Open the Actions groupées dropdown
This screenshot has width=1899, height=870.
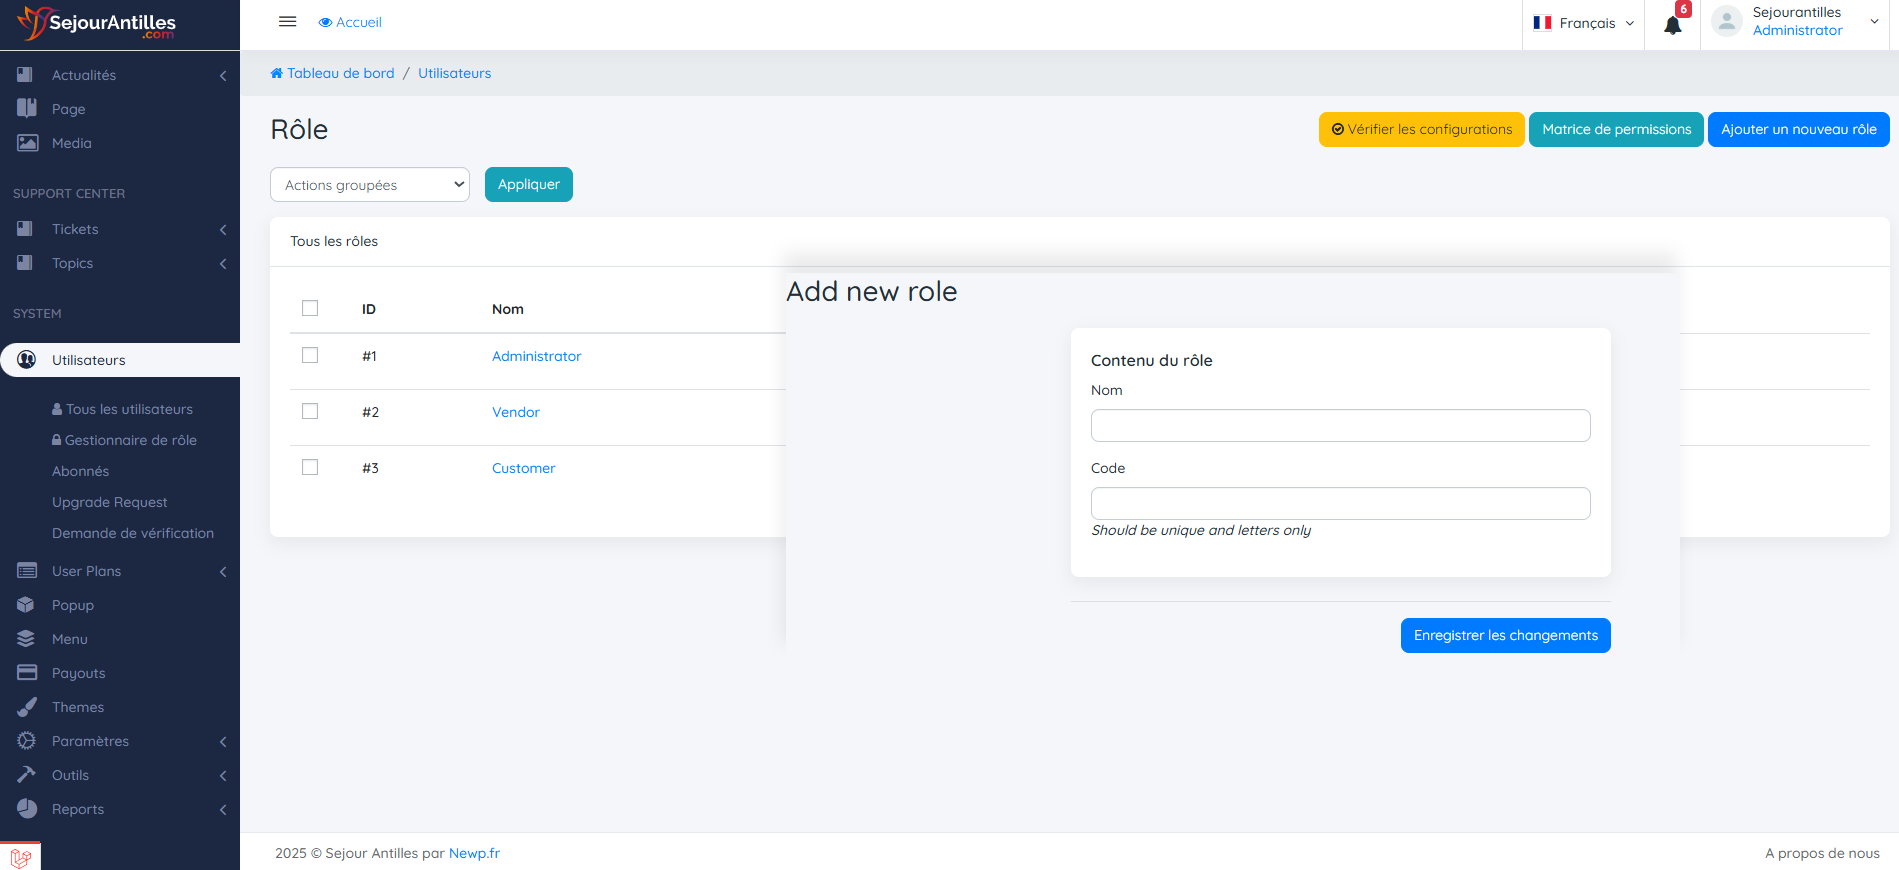coord(369,185)
